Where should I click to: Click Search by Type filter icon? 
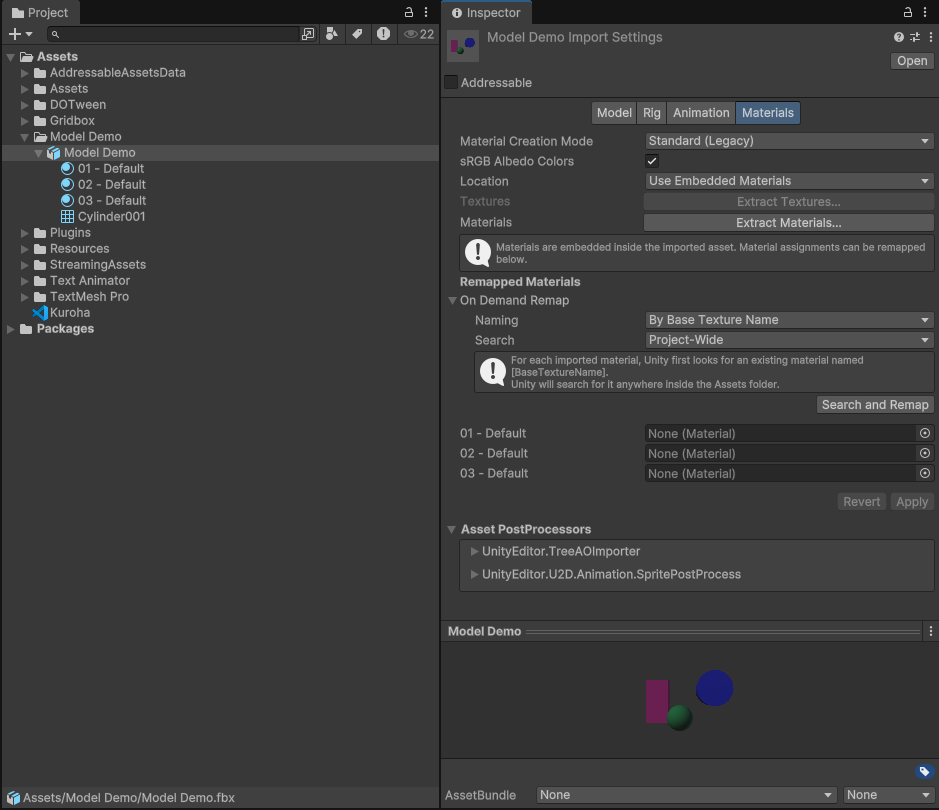pos(332,34)
